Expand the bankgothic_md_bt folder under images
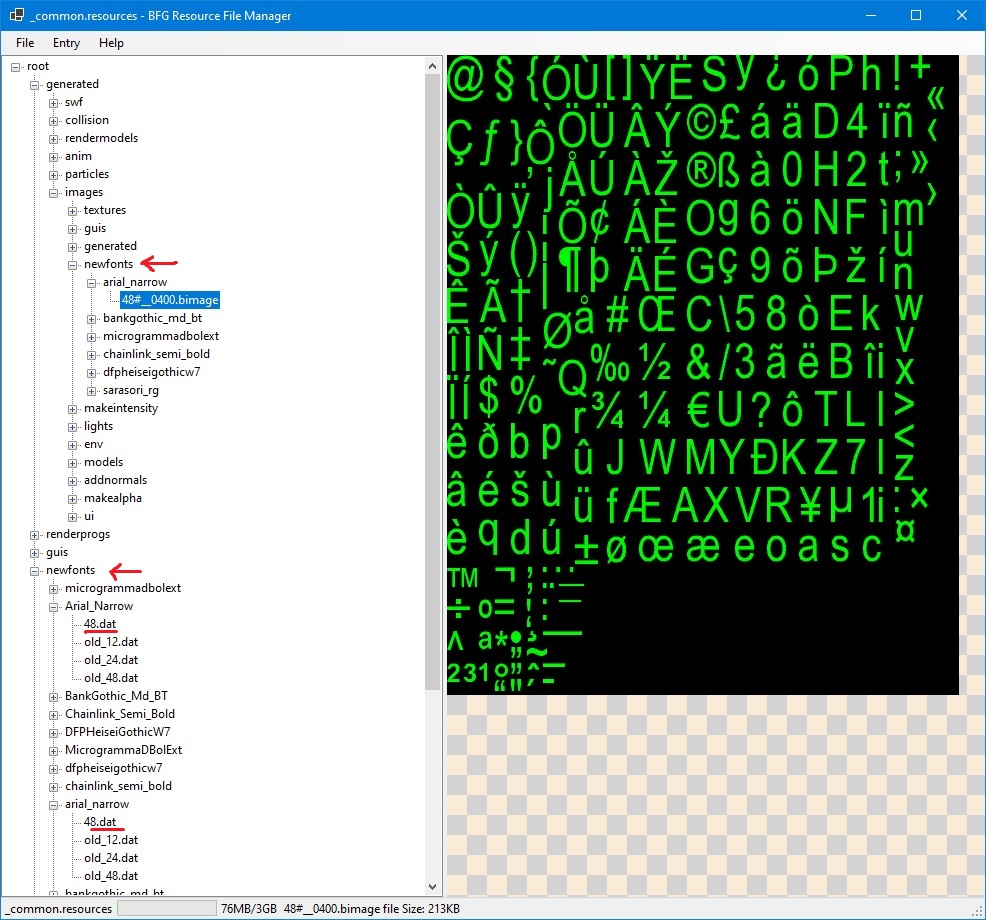Screen dimensions: 986x920 (91, 319)
